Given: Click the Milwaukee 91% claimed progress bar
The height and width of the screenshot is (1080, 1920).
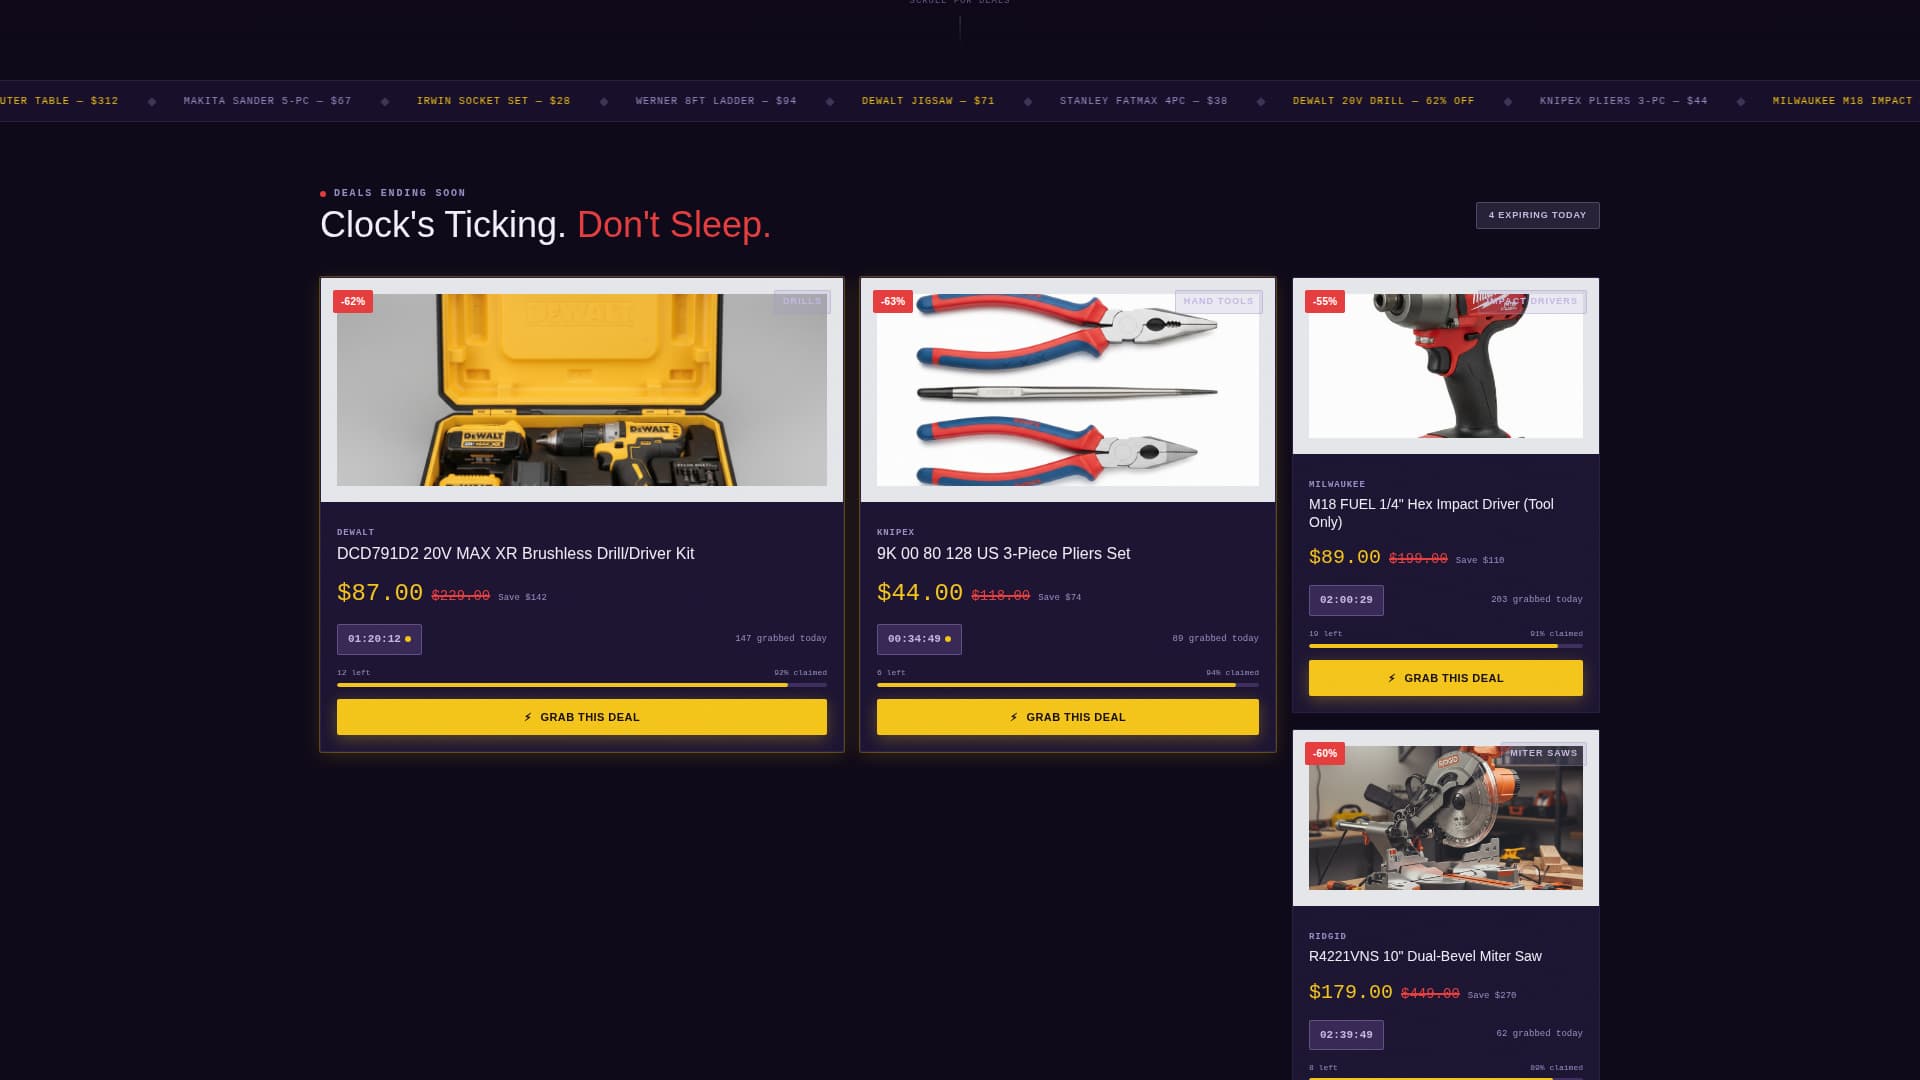Looking at the screenshot, I should [1445, 646].
